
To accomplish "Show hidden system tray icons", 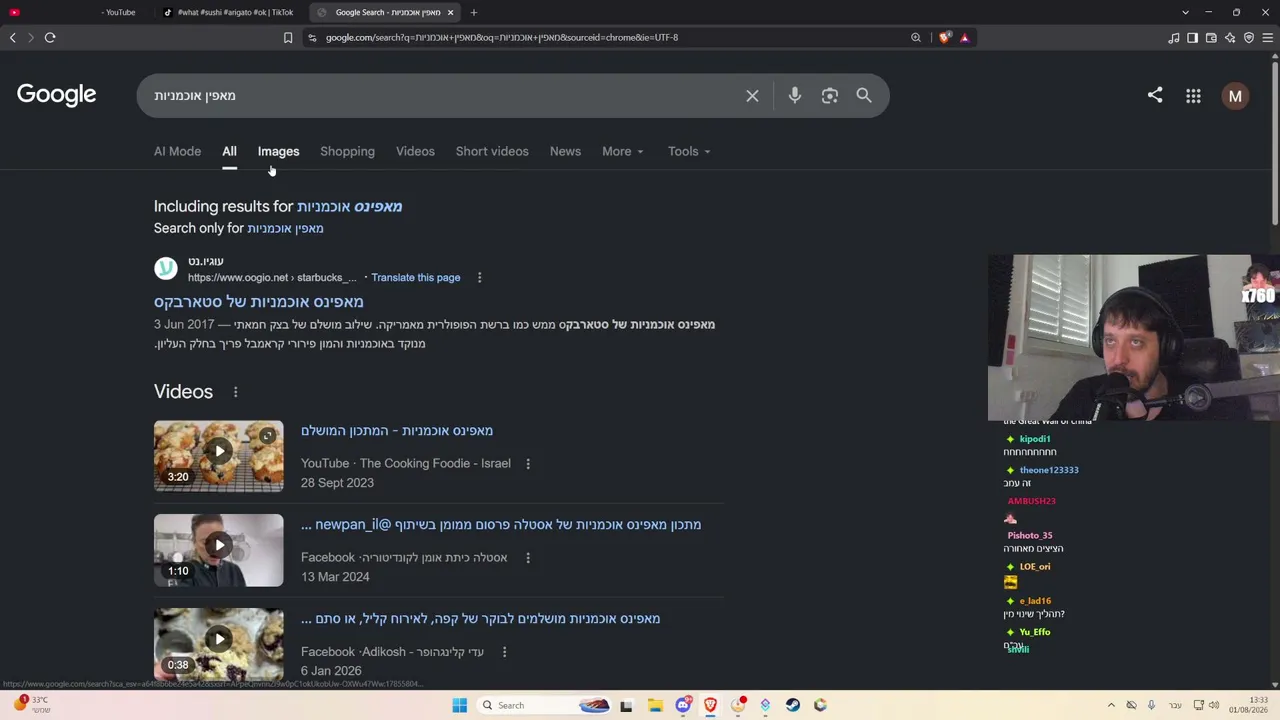I will [1111, 705].
